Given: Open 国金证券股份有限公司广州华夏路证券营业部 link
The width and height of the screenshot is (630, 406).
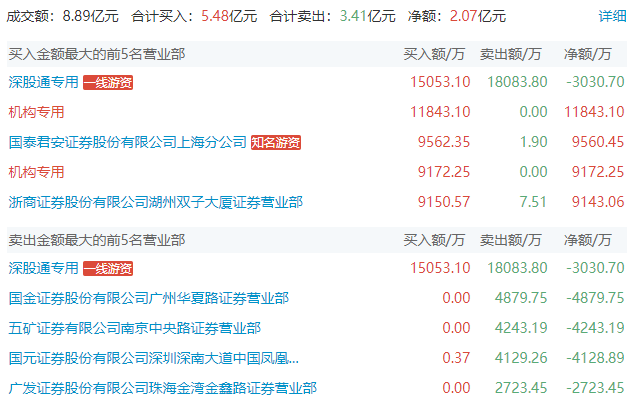Looking at the screenshot, I should click(149, 298).
